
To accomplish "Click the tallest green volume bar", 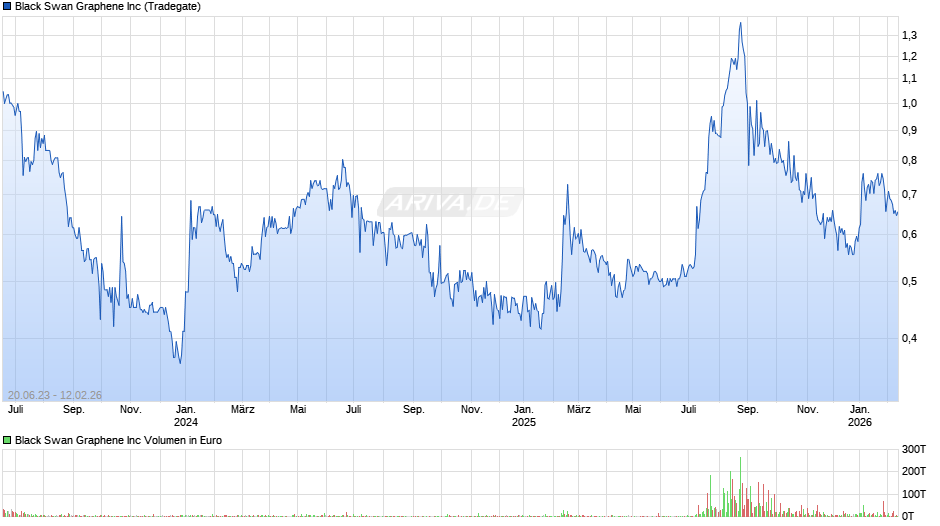I will tap(740, 486).
